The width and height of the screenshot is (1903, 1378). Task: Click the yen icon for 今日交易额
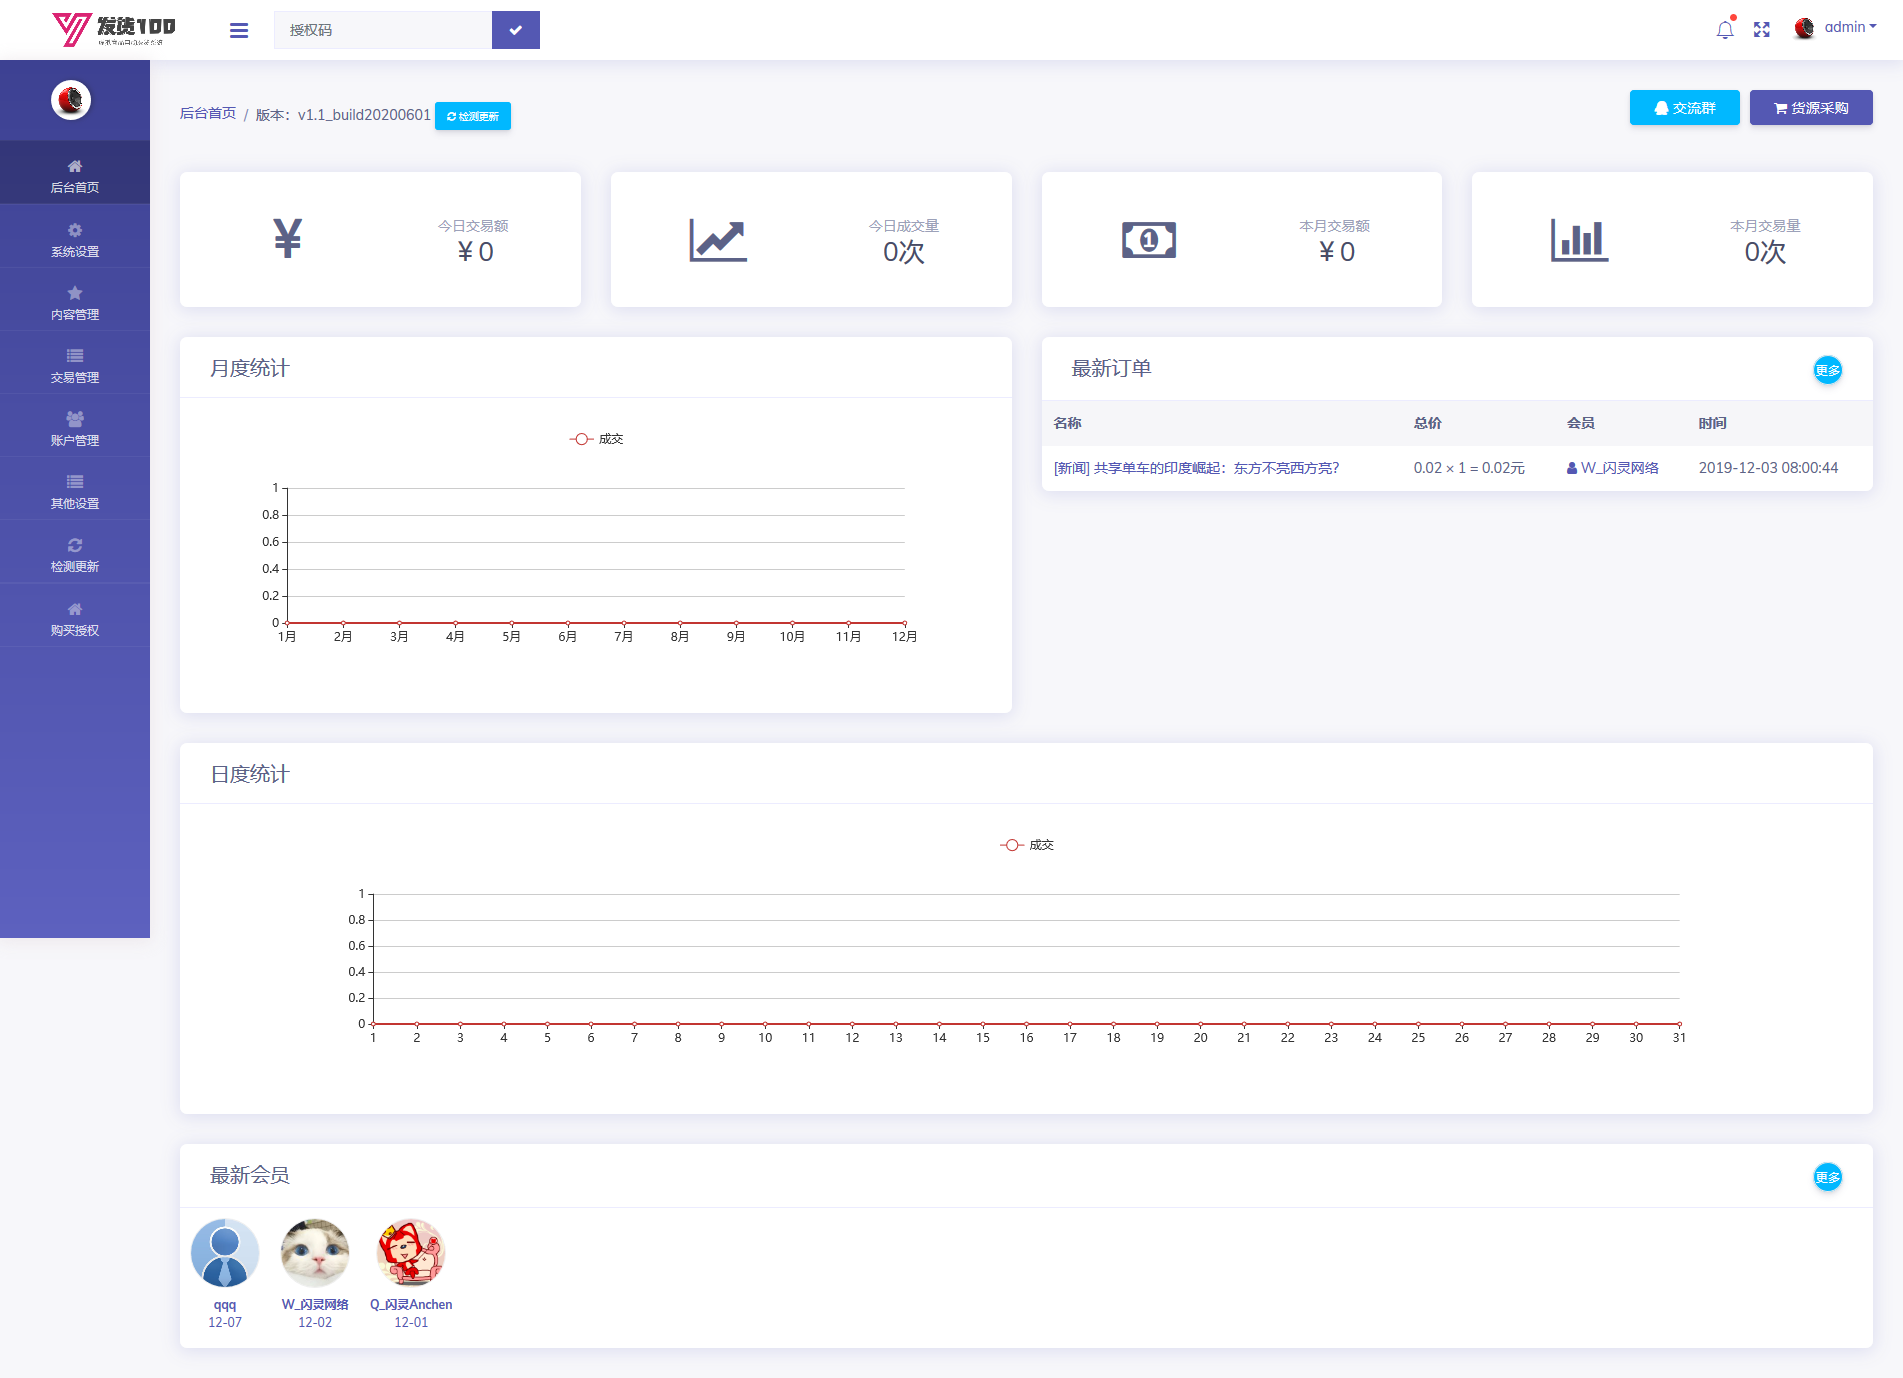(x=288, y=239)
